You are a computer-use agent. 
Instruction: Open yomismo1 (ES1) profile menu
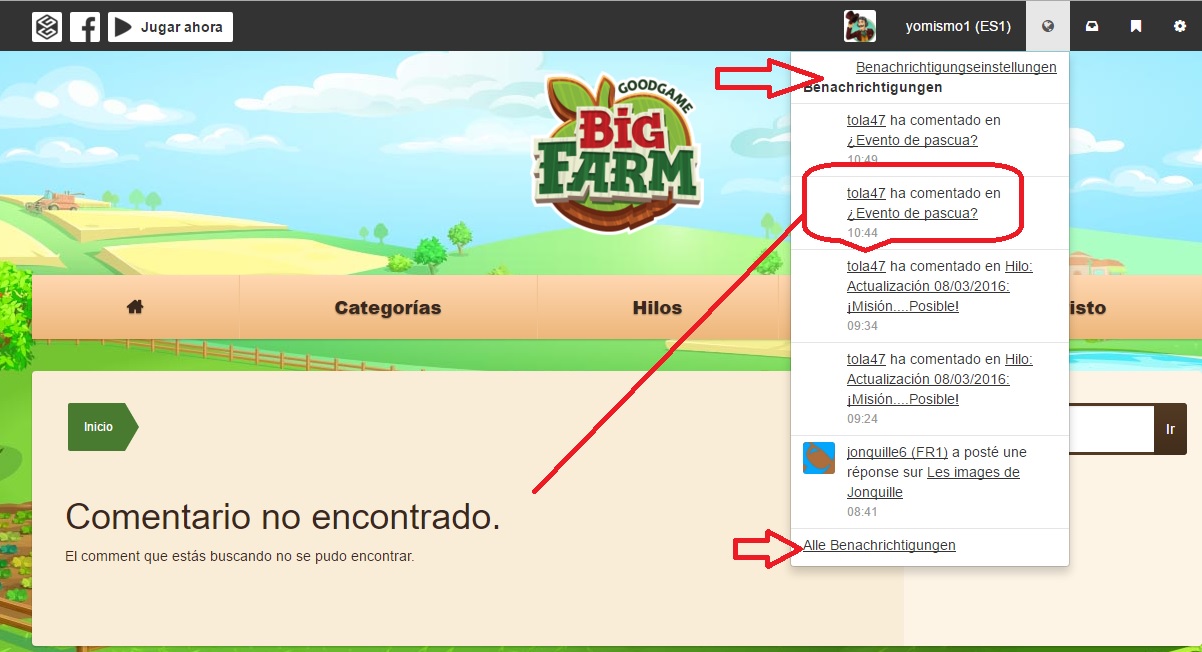[958, 27]
